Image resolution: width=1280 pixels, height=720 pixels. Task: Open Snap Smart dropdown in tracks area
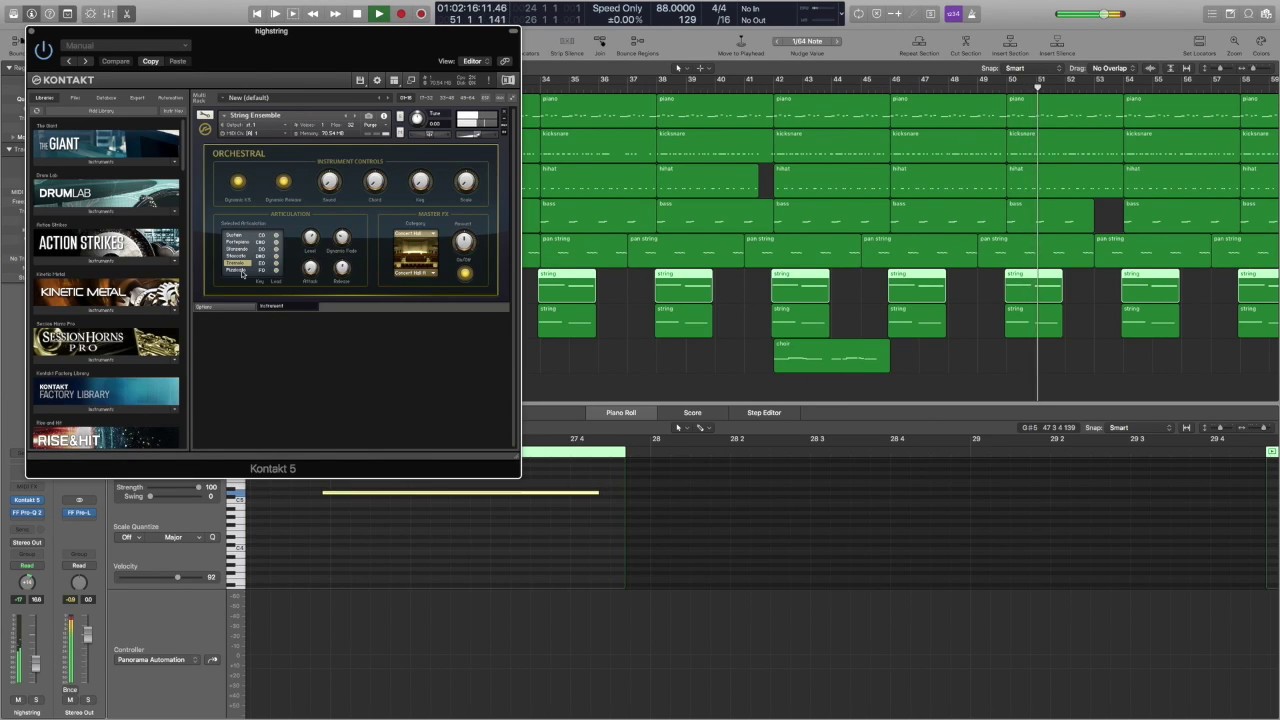(x=1032, y=68)
